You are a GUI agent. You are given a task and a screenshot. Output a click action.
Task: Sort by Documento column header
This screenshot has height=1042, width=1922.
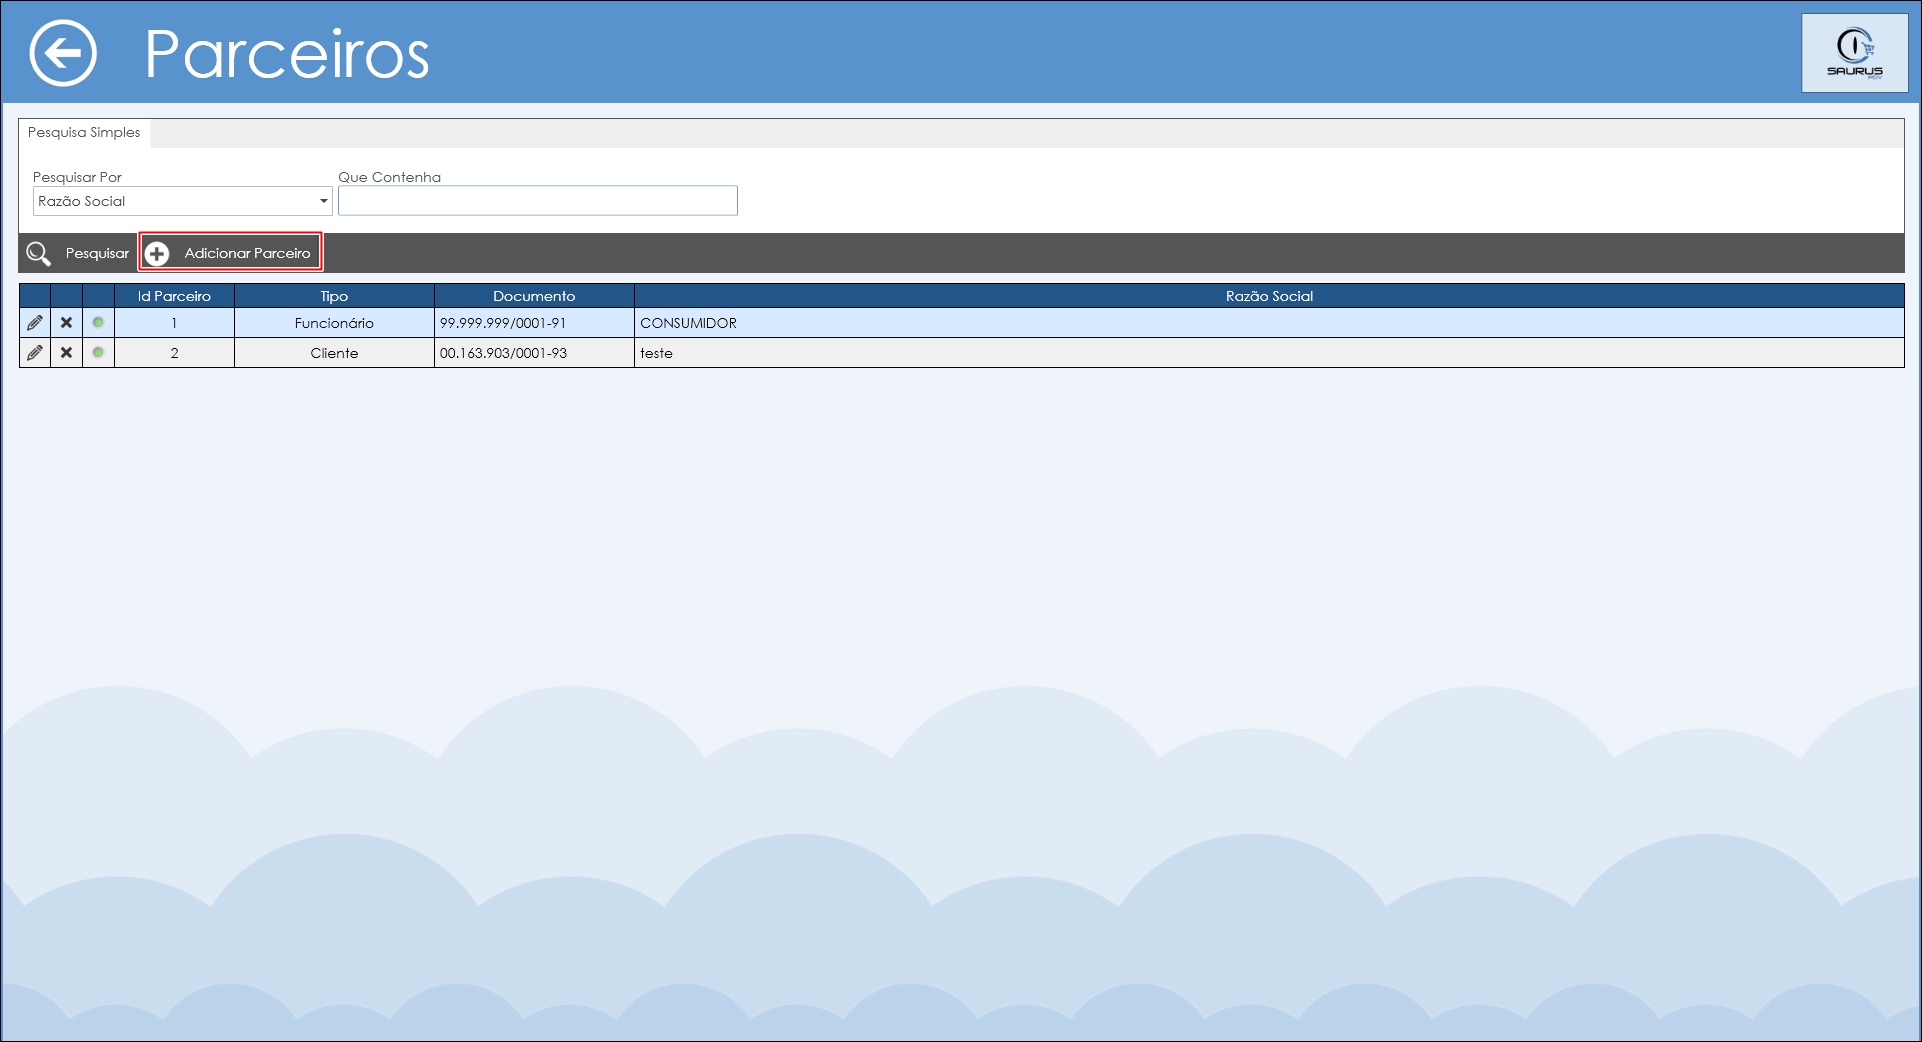534,296
